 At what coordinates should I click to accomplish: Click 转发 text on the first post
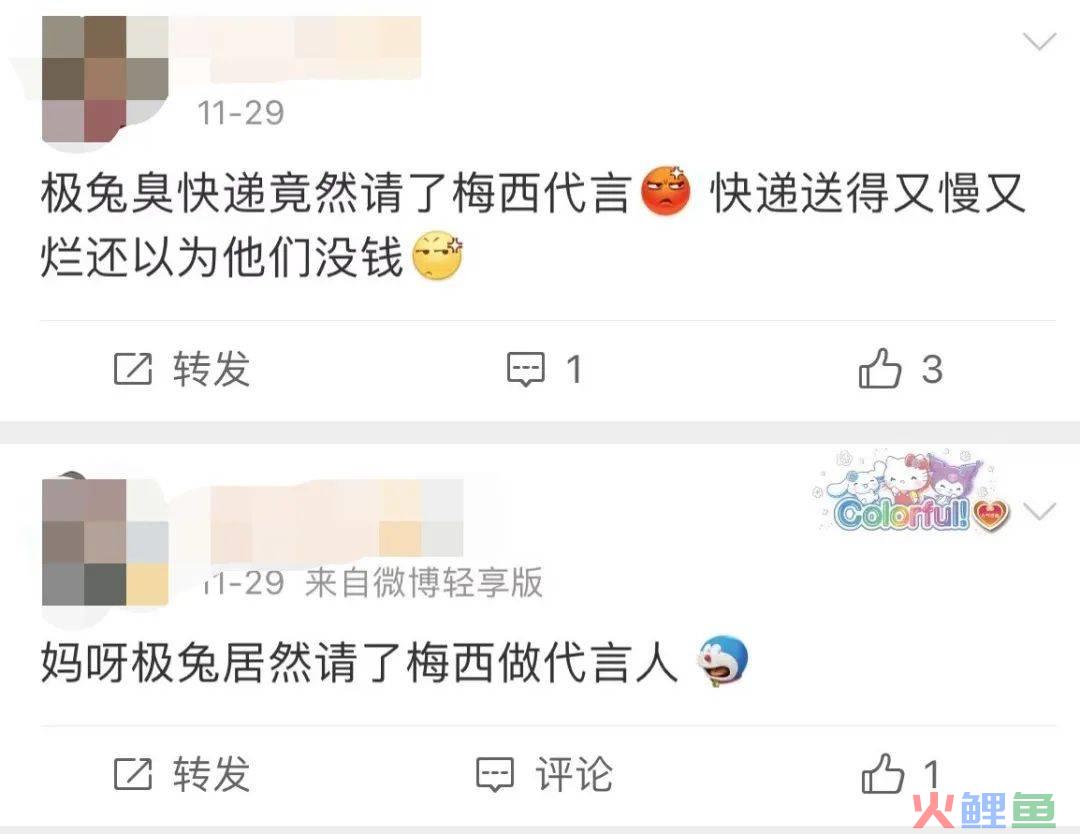(x=211, y=368)
